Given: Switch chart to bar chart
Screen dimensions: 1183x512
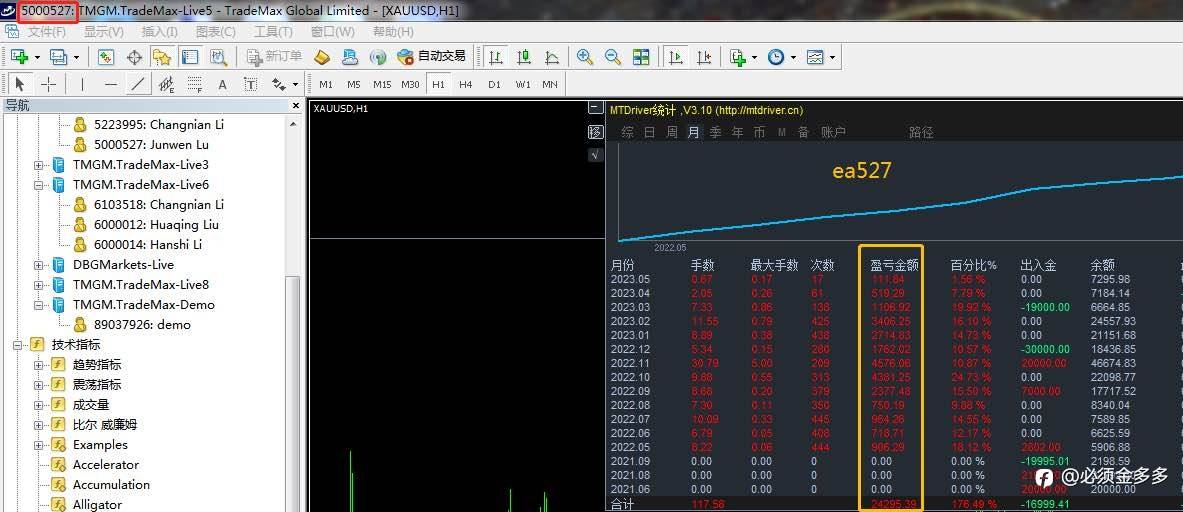Looking at the screenshot, I should 496,57.
